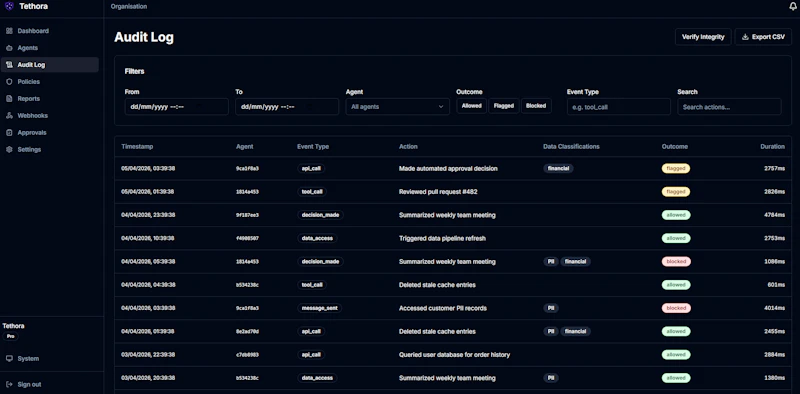
Task: Open notifications bell icon
Action: coord(792,7)
